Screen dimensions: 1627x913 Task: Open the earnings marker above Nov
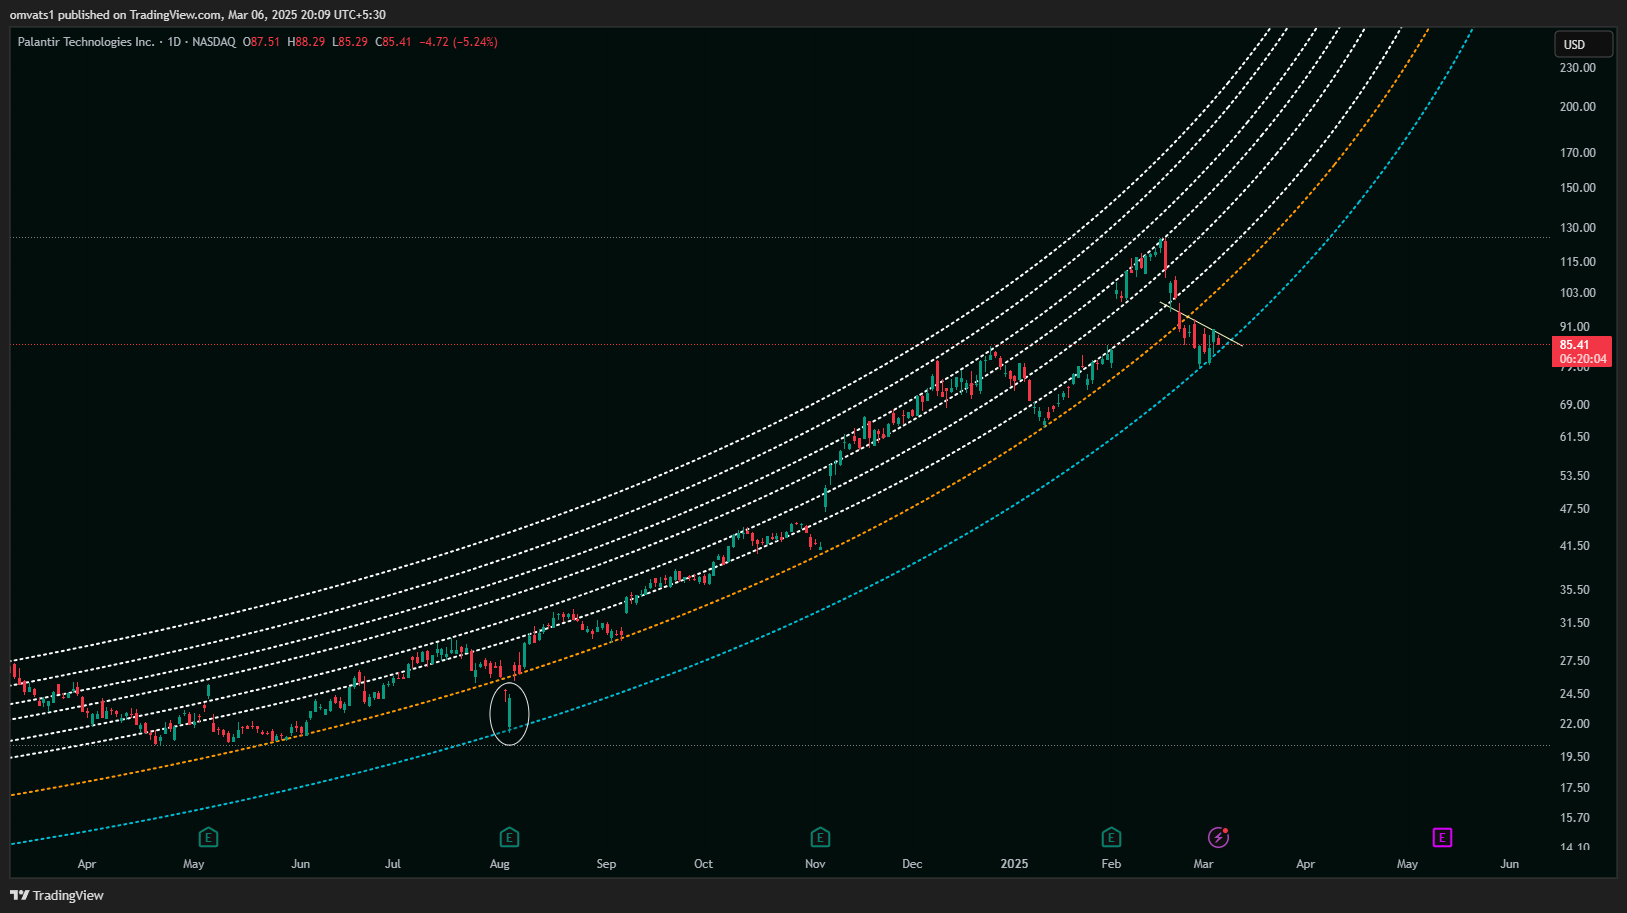pos(820,837)
